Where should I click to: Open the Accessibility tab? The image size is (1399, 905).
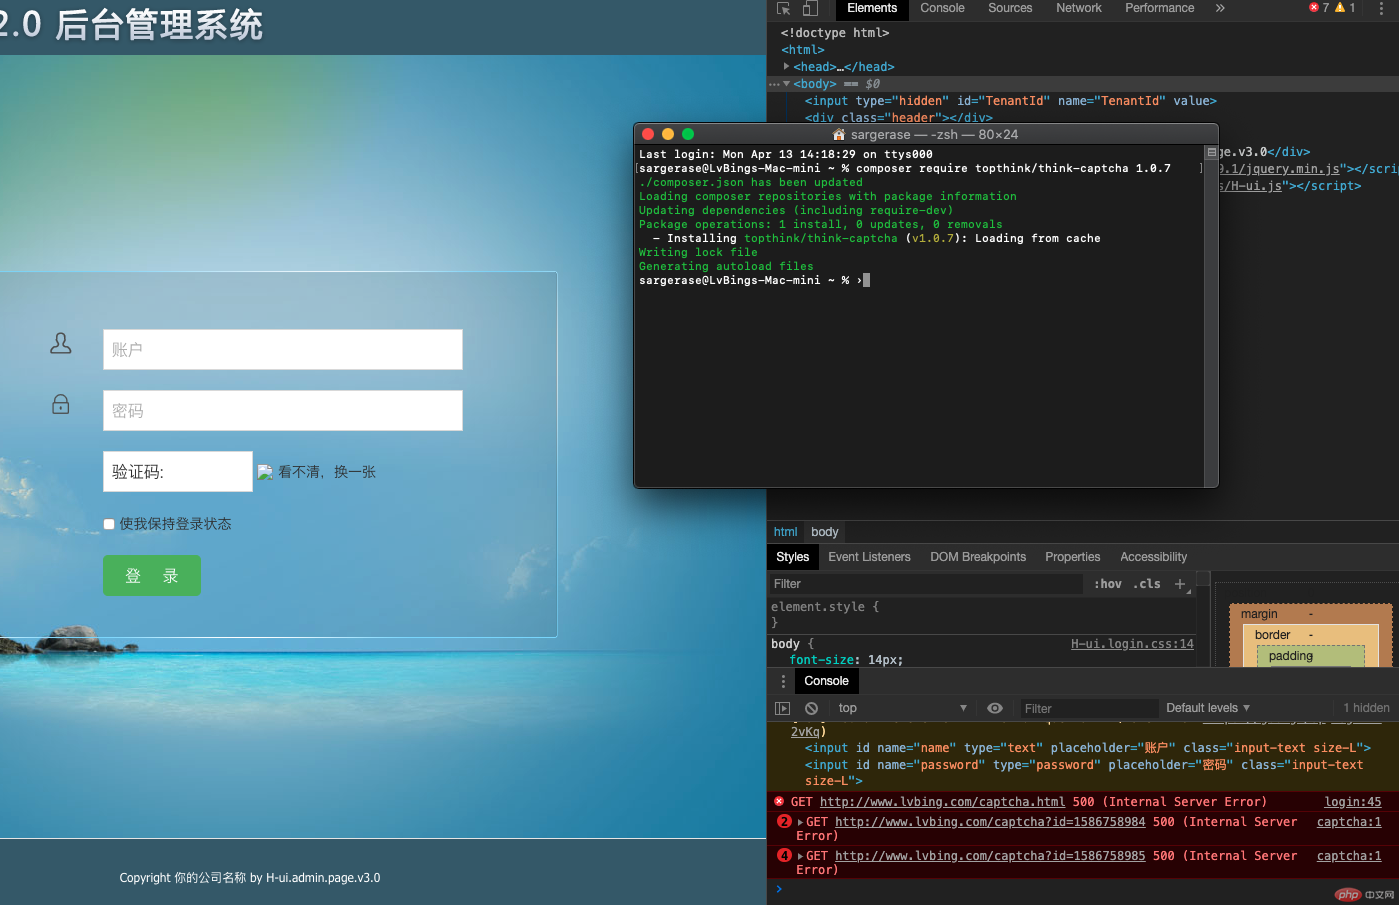1153,557
